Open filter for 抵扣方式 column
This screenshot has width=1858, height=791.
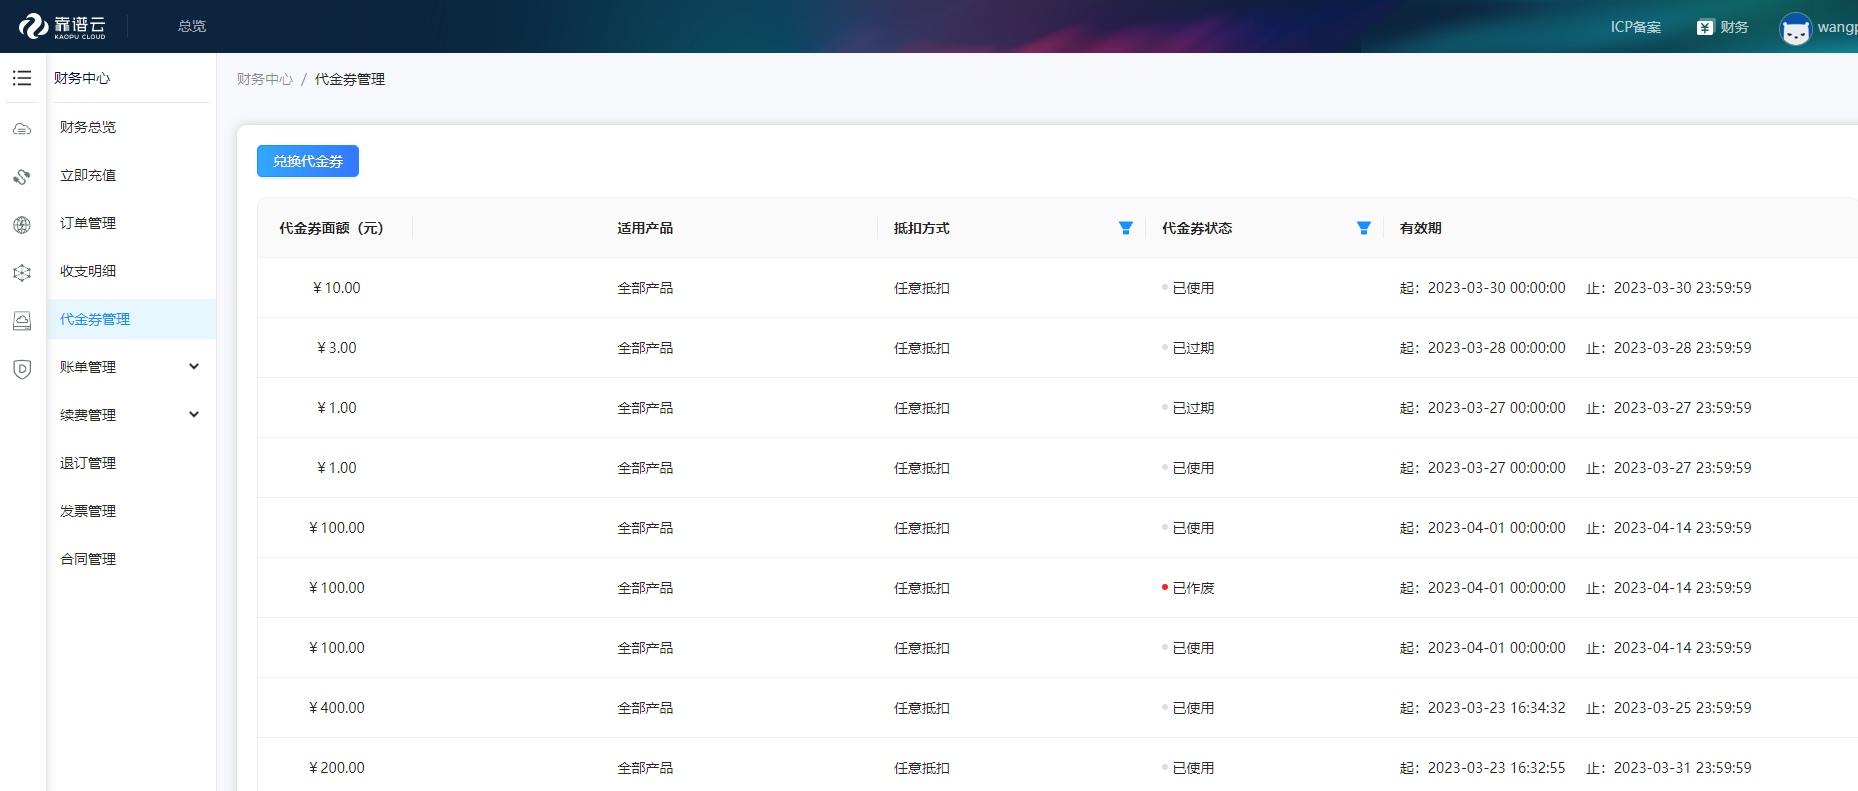click(x=1125, y=228)
